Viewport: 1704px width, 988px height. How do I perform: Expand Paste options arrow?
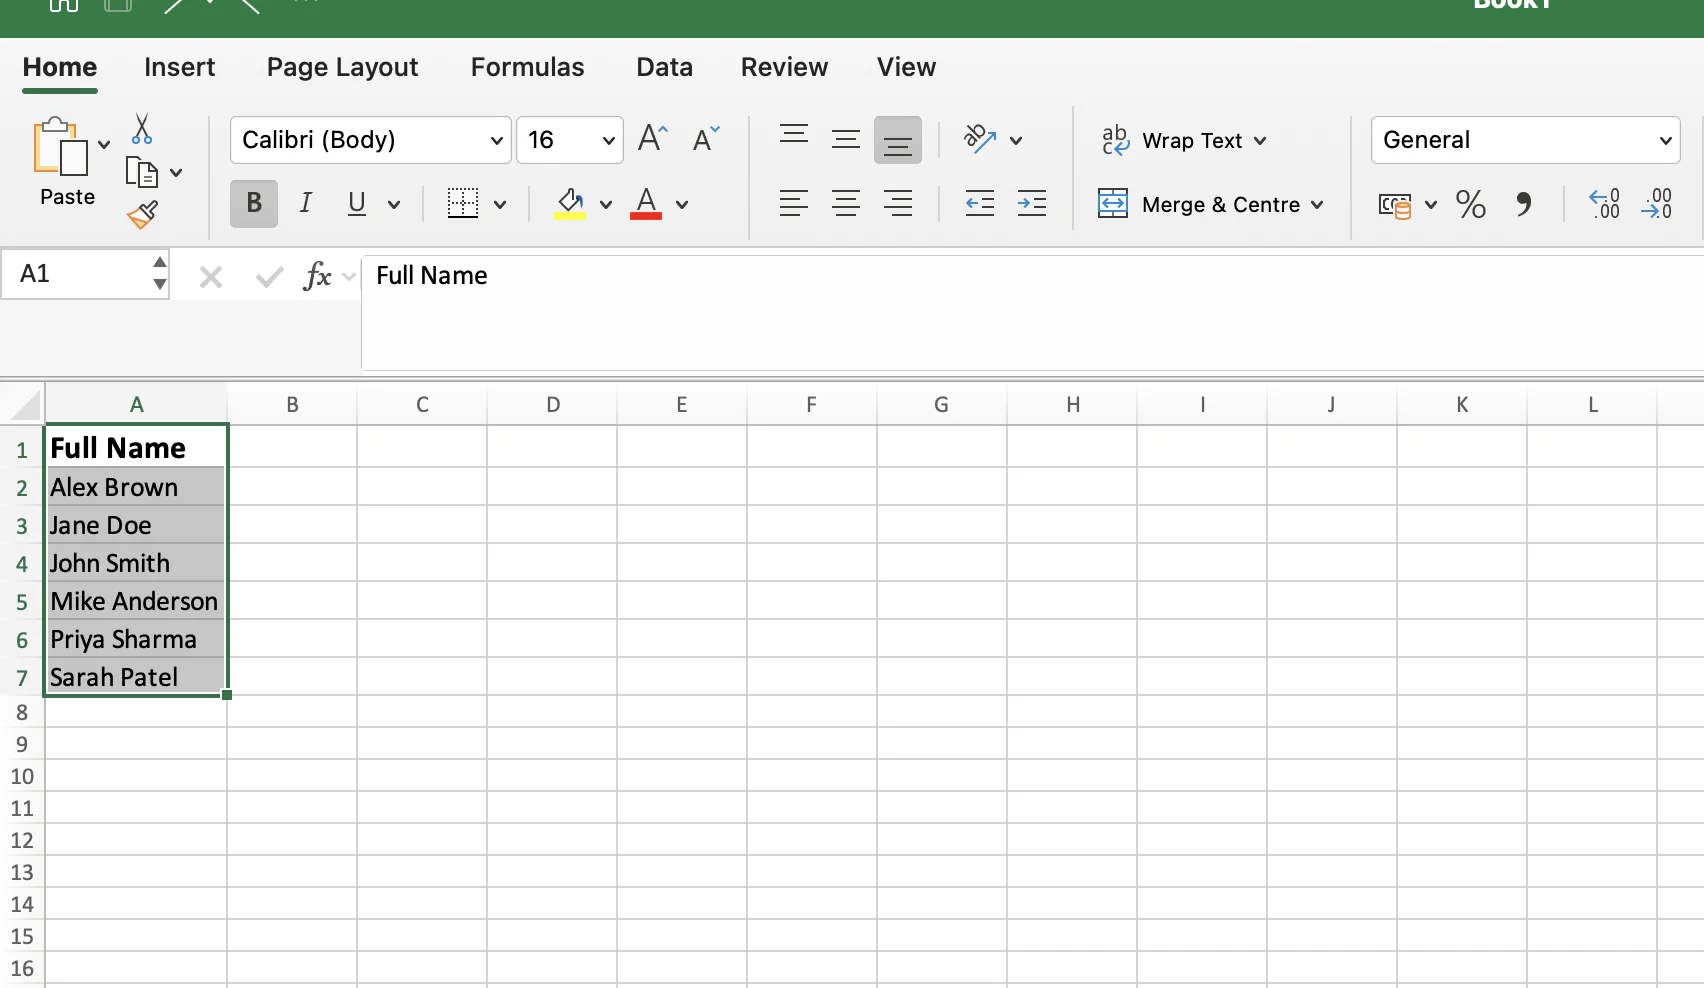[104, 145]
